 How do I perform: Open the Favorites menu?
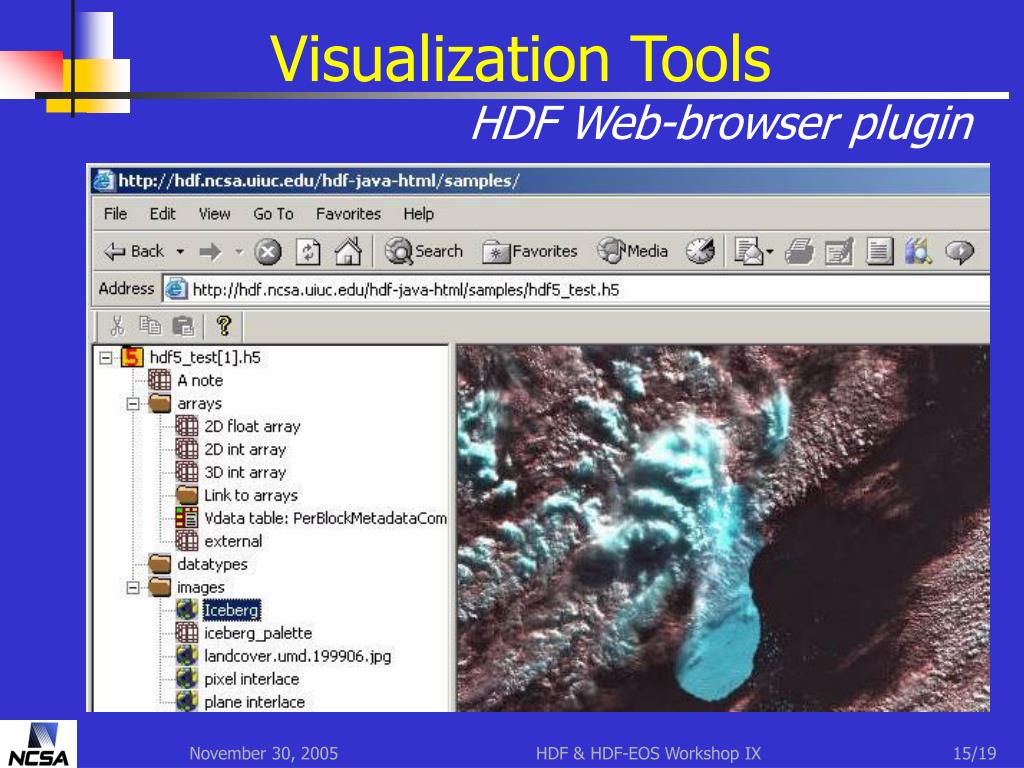click(348, 214)
